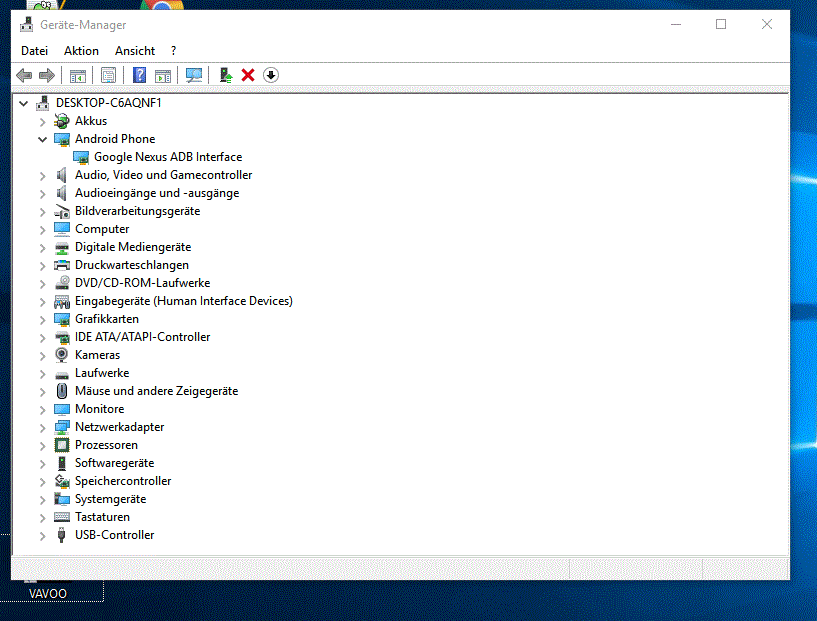Viewport: 817px width, 621px height.
Task: Click the Show/Hide console tree icon
Action: (77, 75)
